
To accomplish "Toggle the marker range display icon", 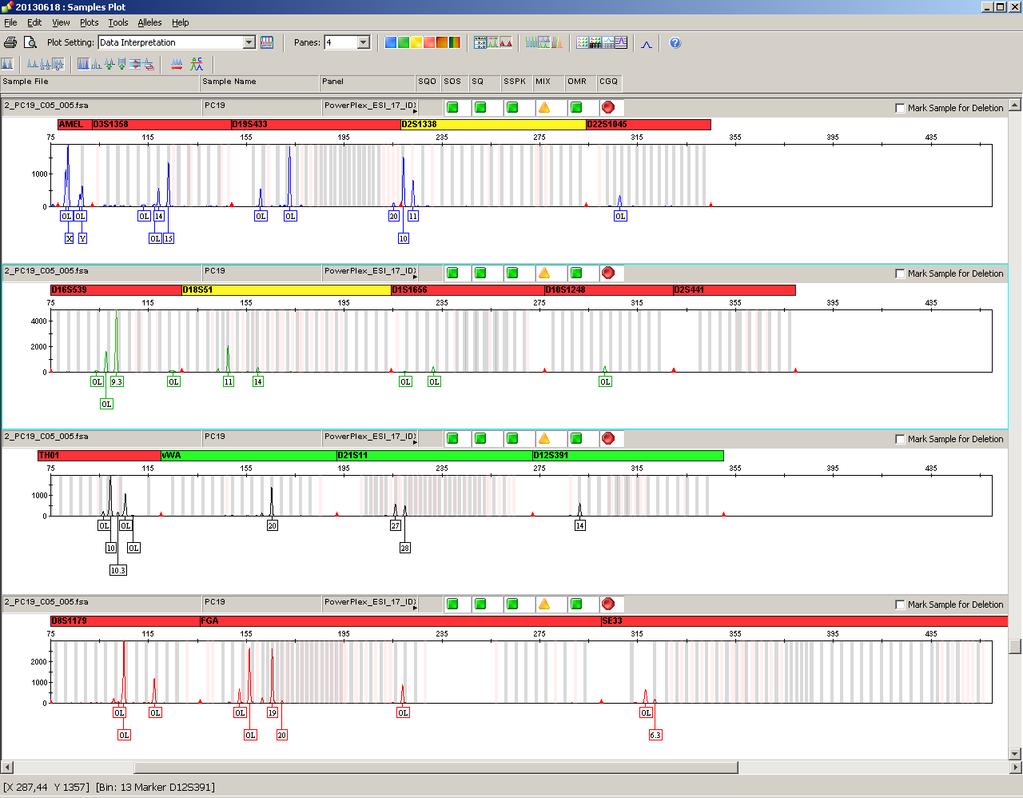I will point(493,42).
